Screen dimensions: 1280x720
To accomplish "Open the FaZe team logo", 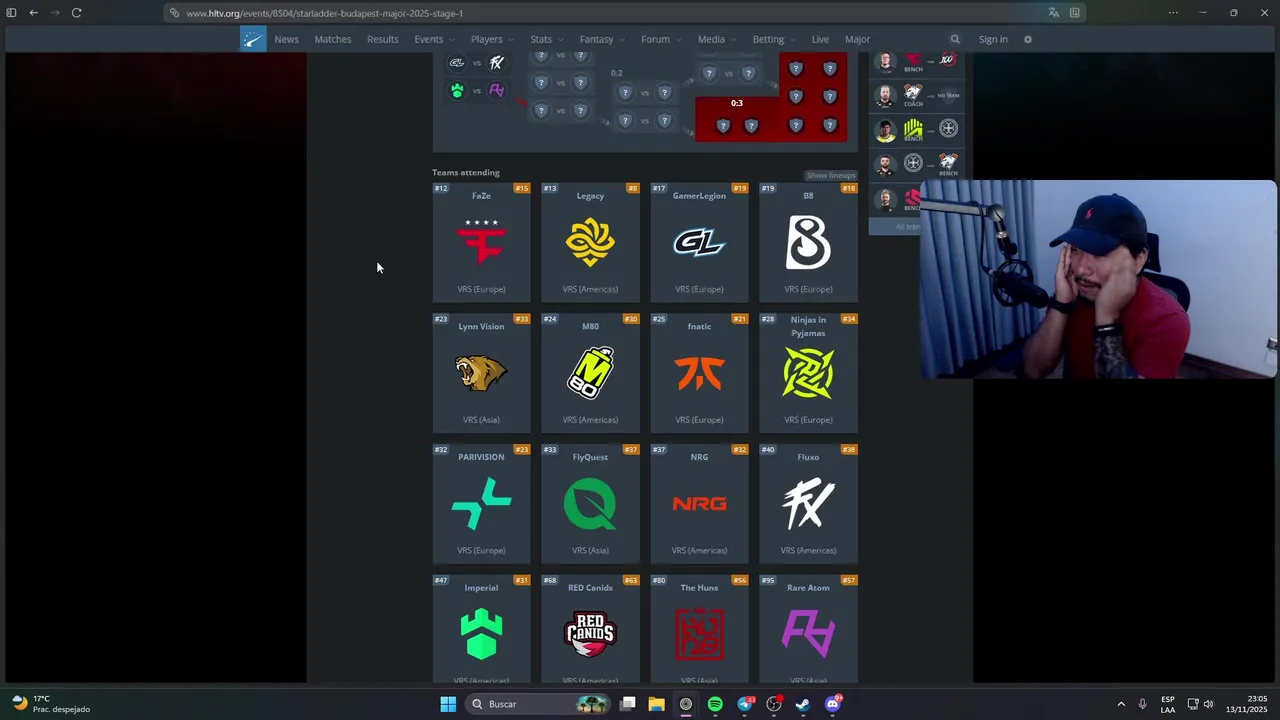I will (481, 242).
